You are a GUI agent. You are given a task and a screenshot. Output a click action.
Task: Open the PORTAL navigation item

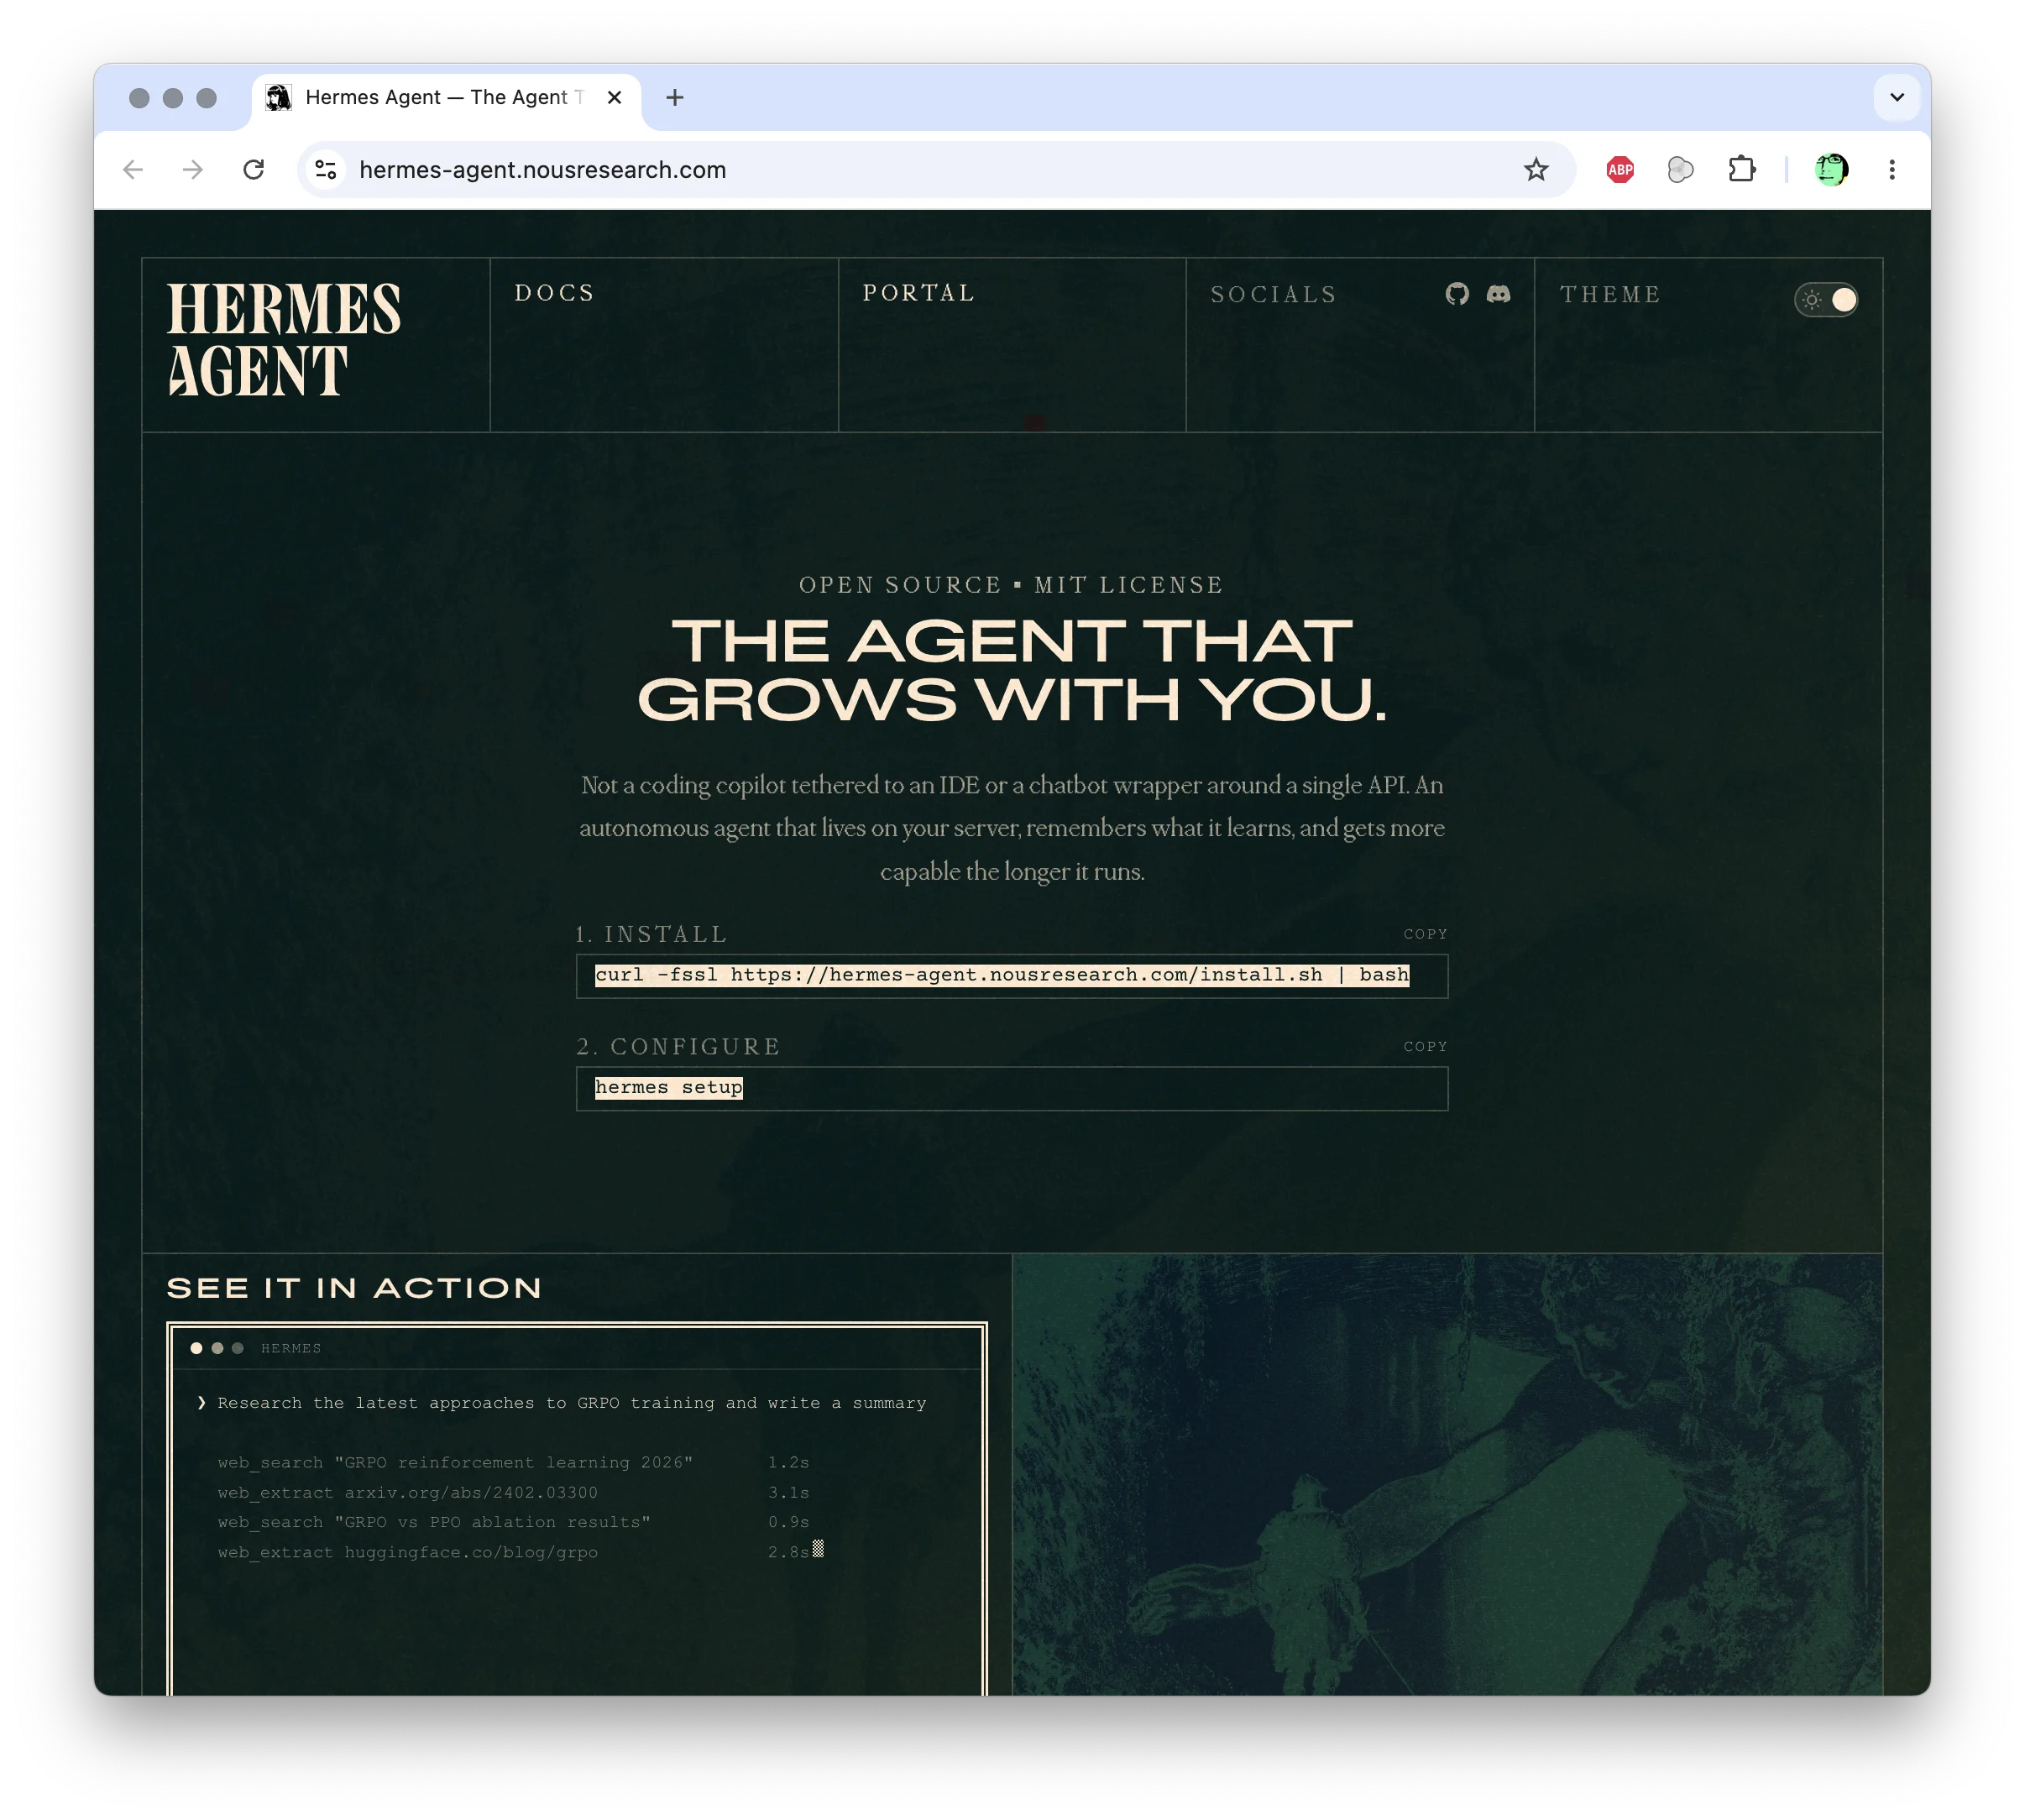[919, 293]
